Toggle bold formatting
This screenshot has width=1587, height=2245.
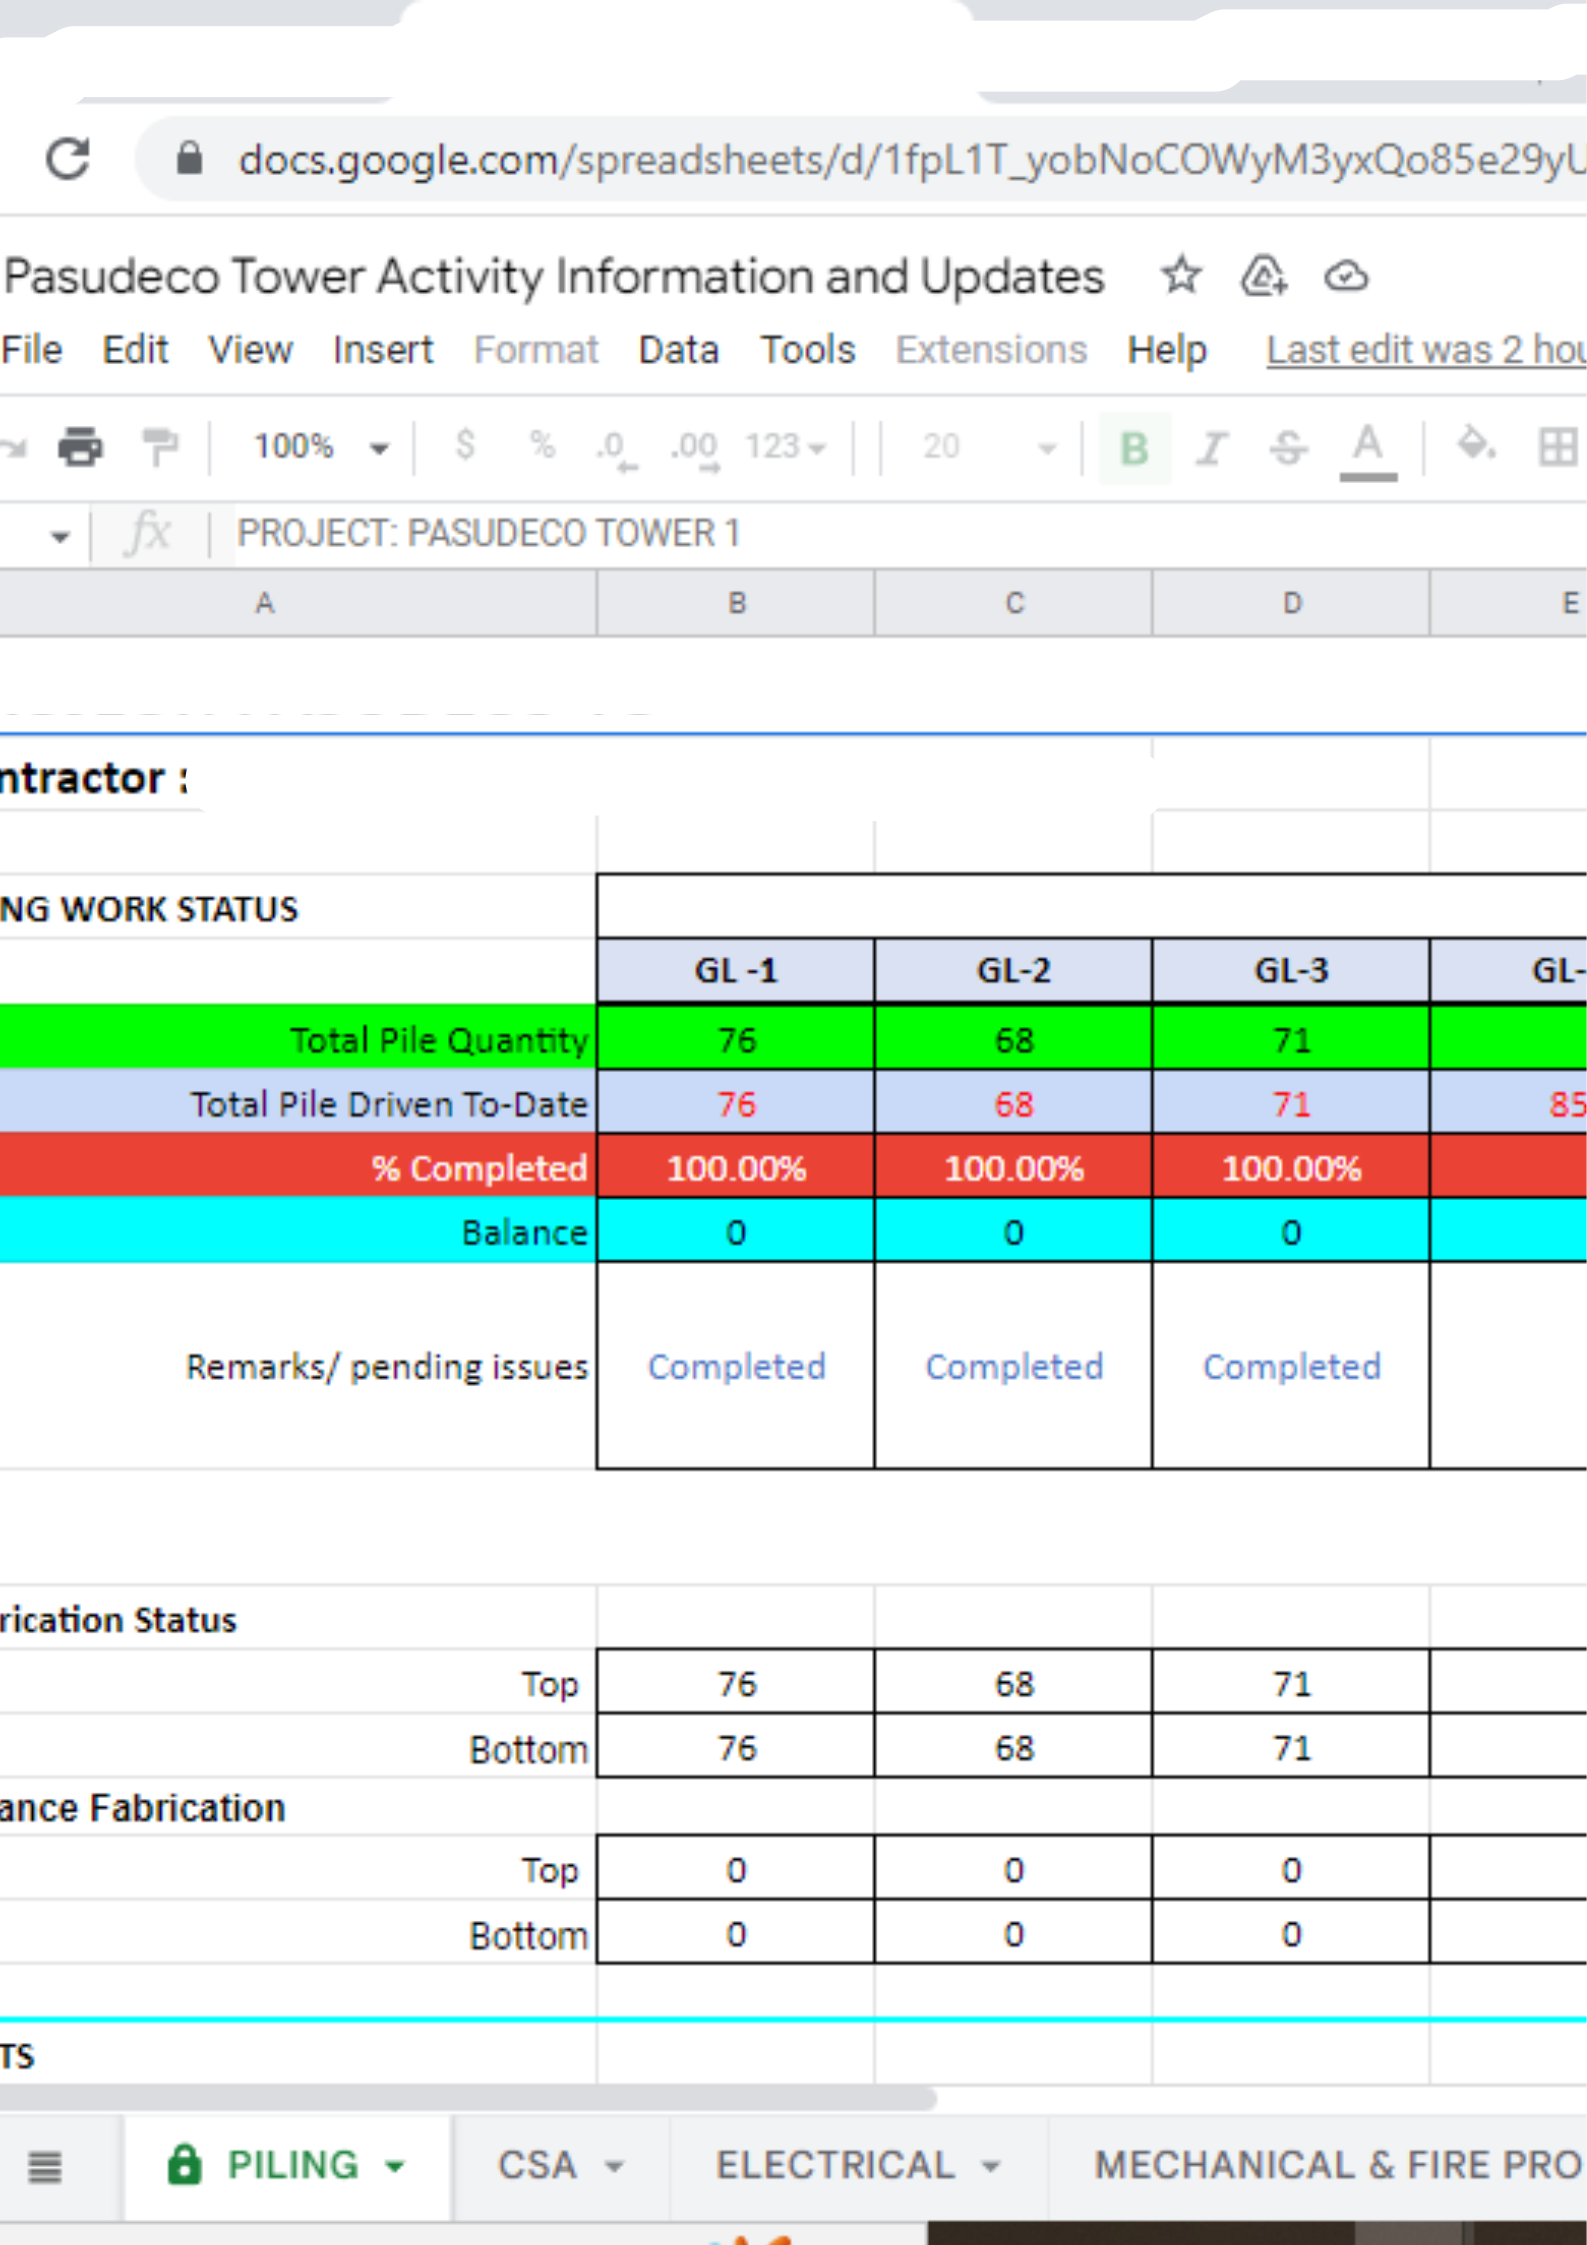[1134, 448]
